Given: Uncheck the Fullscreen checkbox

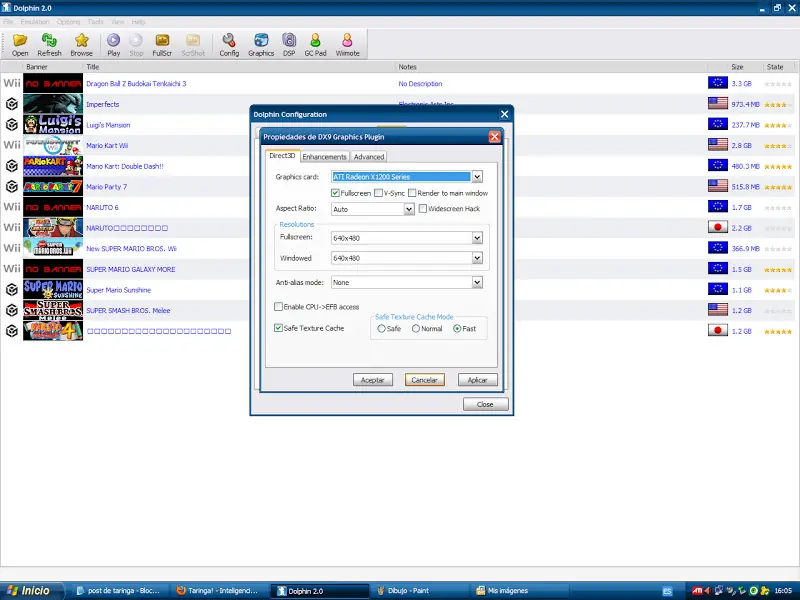Looking at the screenshot, I should [x=335, y=193].
